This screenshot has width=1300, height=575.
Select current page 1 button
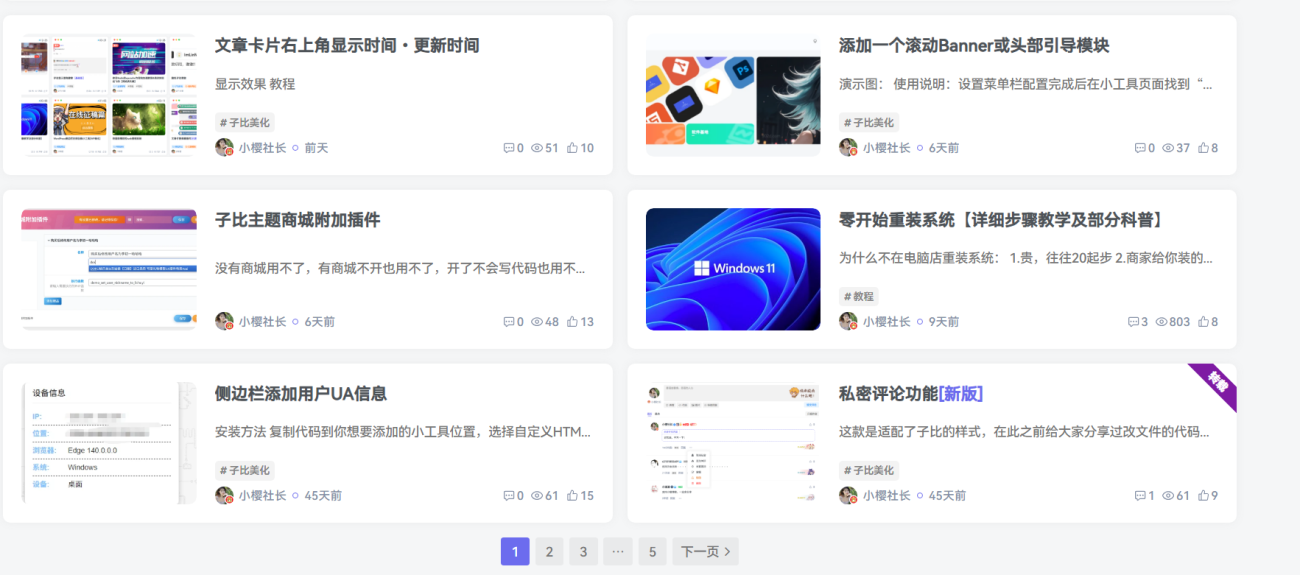[514, 552]
